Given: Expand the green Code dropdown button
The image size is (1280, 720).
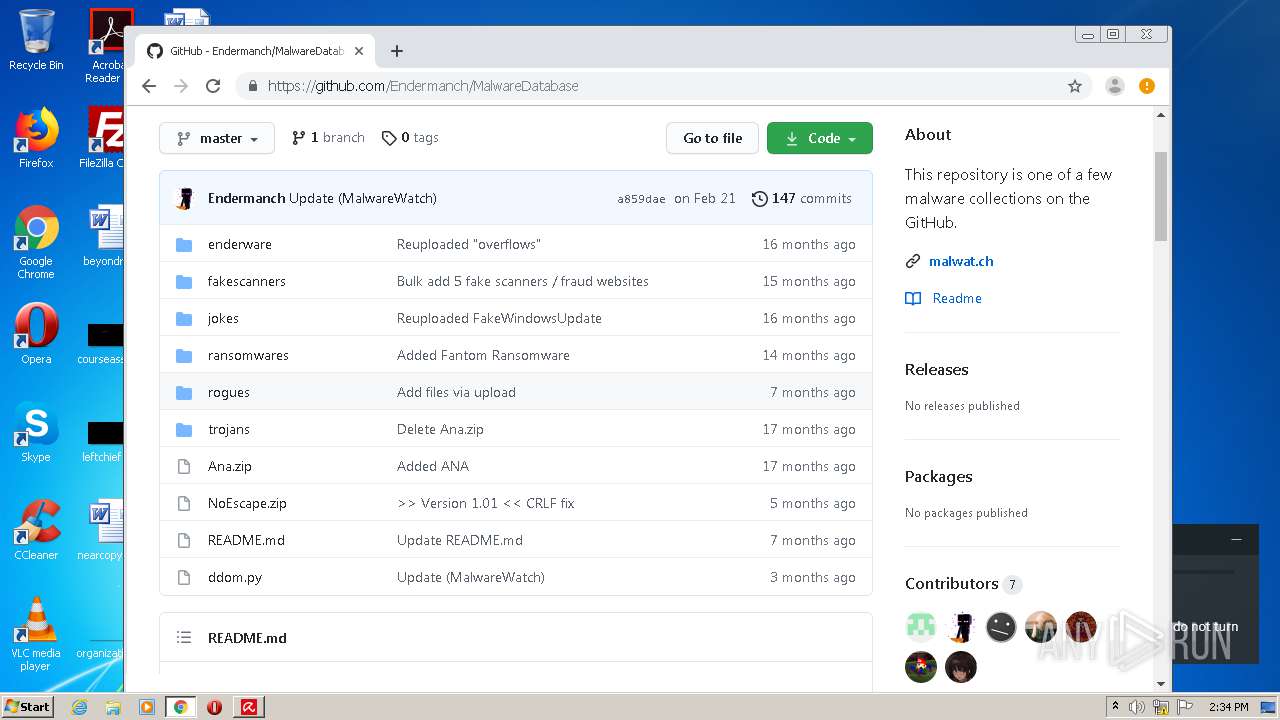Looking at the screenshot, I should coord(820,138).
